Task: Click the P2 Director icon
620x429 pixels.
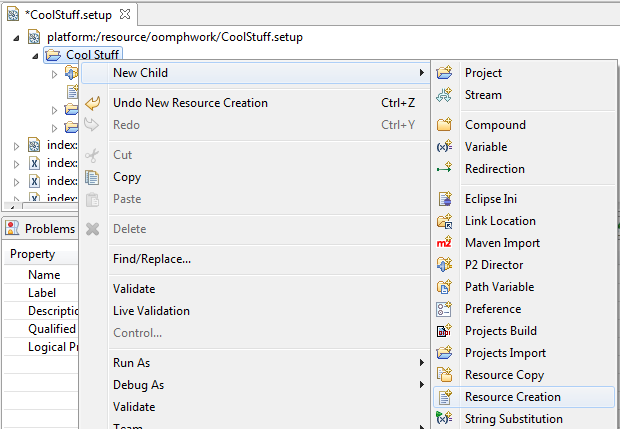Action: pos(445,265)
